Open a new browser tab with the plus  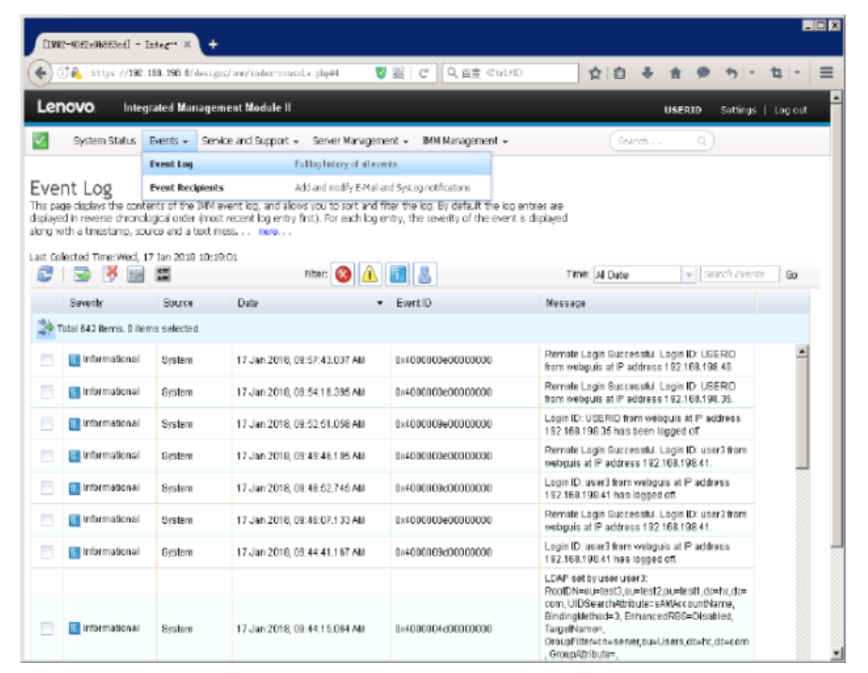pos(213,44)
